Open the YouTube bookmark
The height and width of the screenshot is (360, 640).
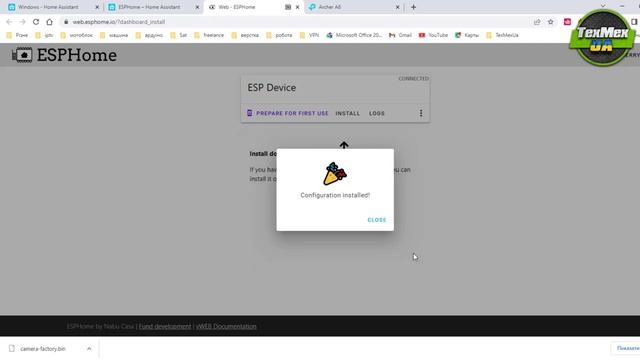(x=433, y=36)
